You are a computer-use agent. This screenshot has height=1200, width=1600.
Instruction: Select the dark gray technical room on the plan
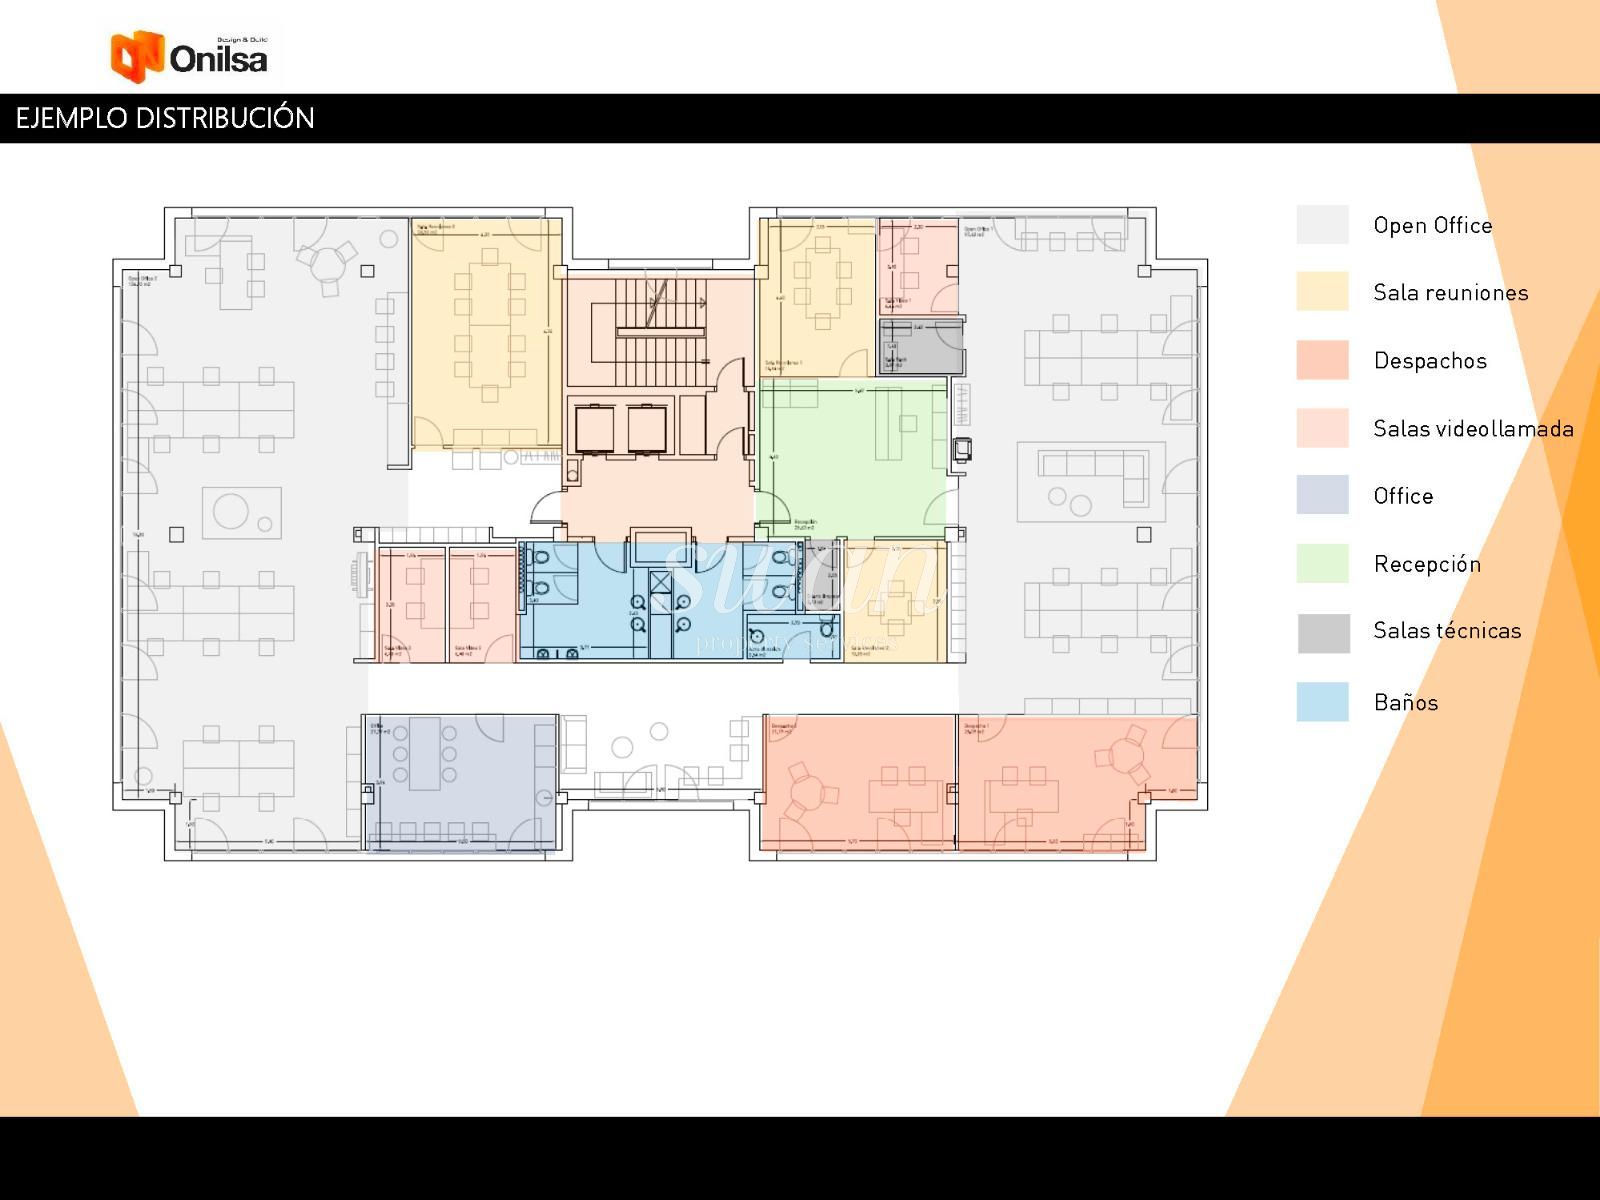pos(920,346)
